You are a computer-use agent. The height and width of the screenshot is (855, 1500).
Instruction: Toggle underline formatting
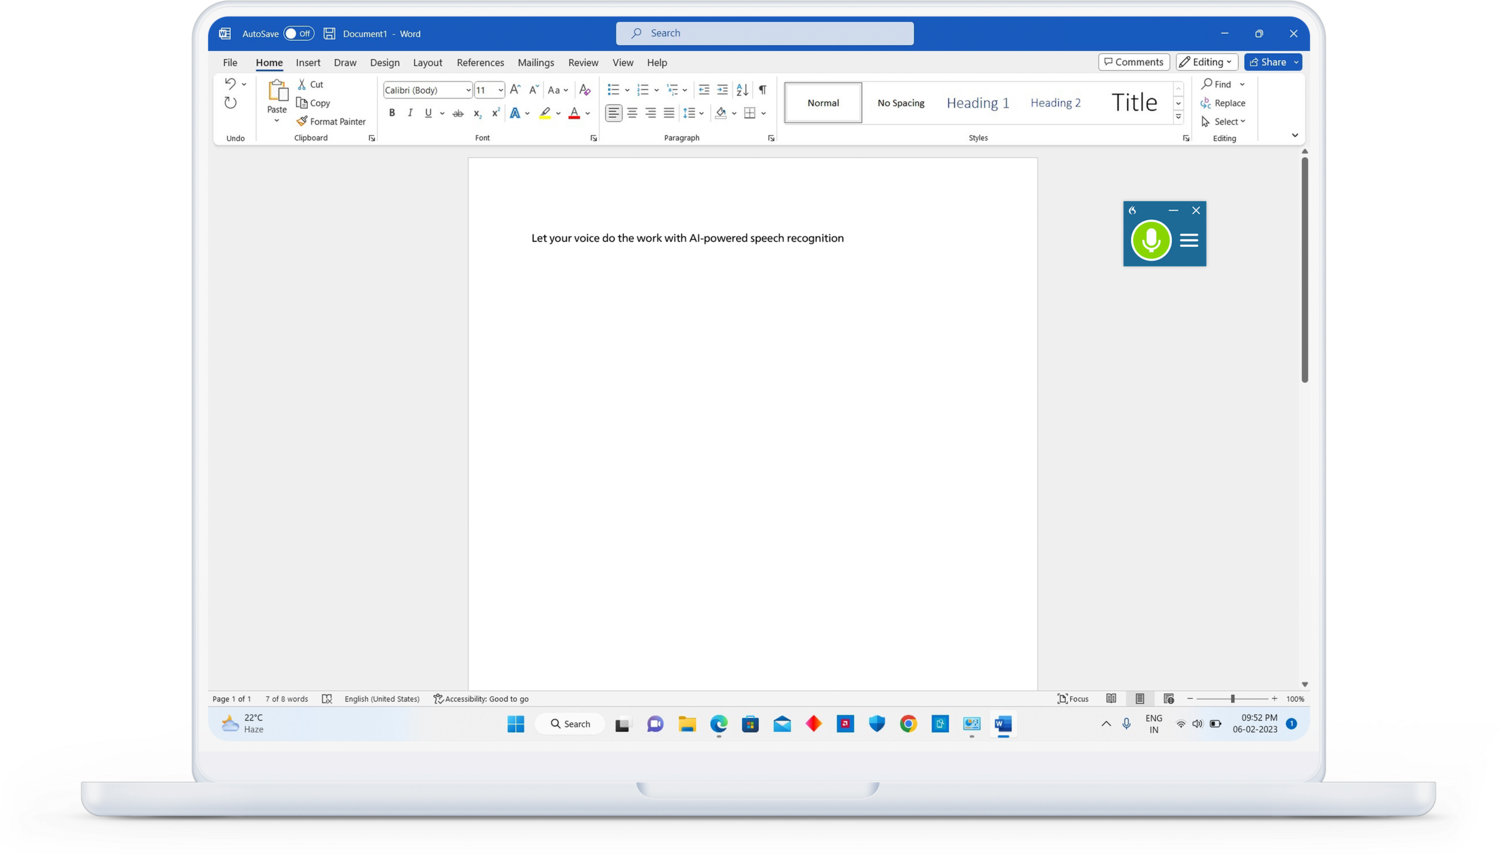pyautogui.click(x=428, y=113)
